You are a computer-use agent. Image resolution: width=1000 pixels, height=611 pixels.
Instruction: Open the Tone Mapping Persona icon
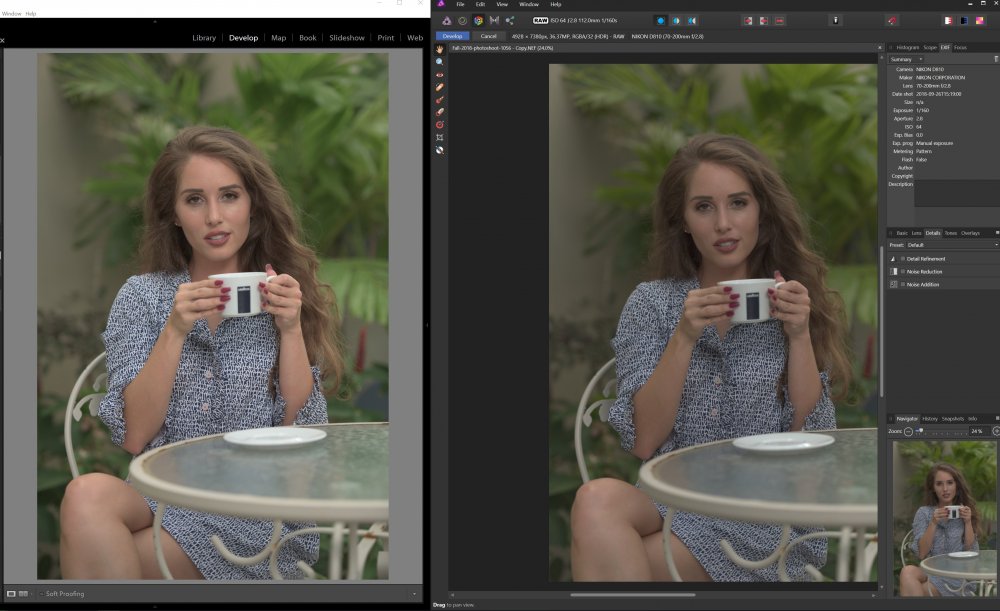[x=494, y=20]
